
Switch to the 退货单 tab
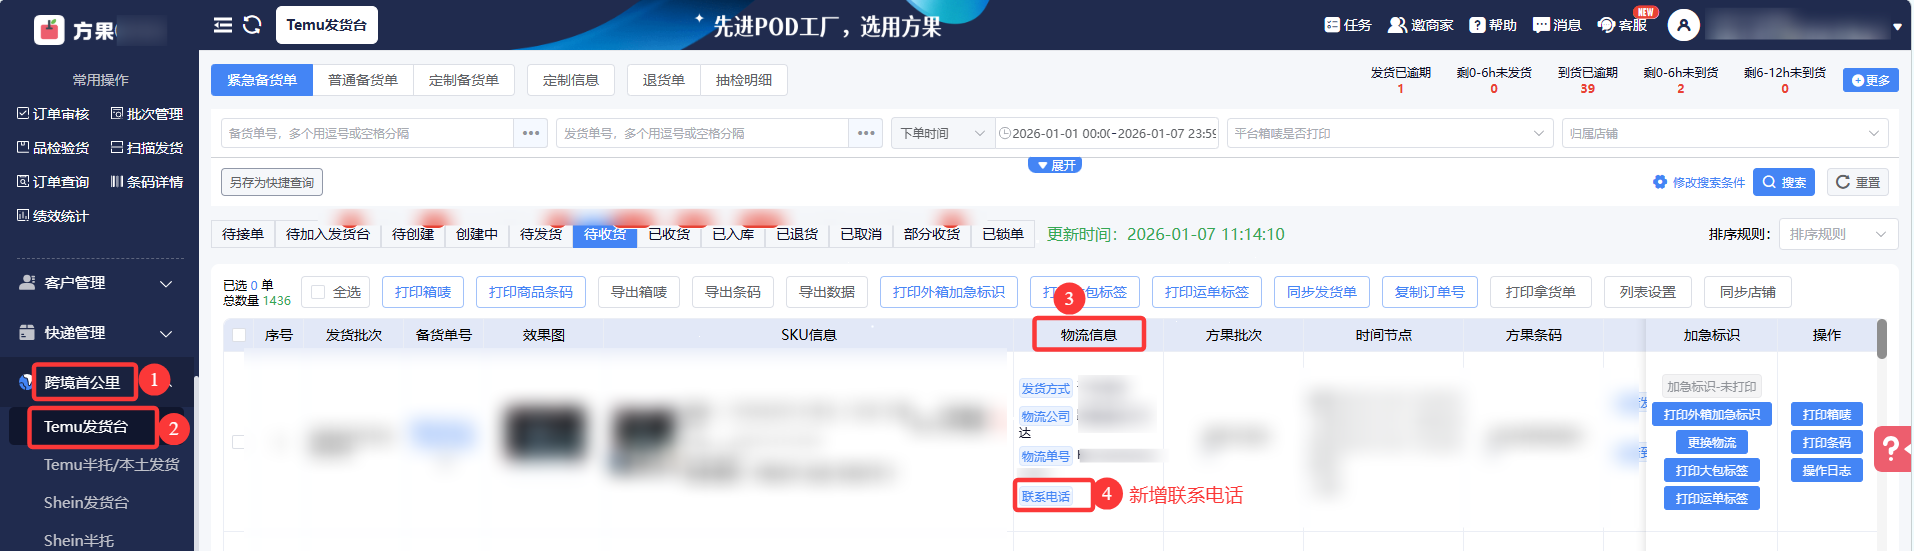(x=664, y=80)
